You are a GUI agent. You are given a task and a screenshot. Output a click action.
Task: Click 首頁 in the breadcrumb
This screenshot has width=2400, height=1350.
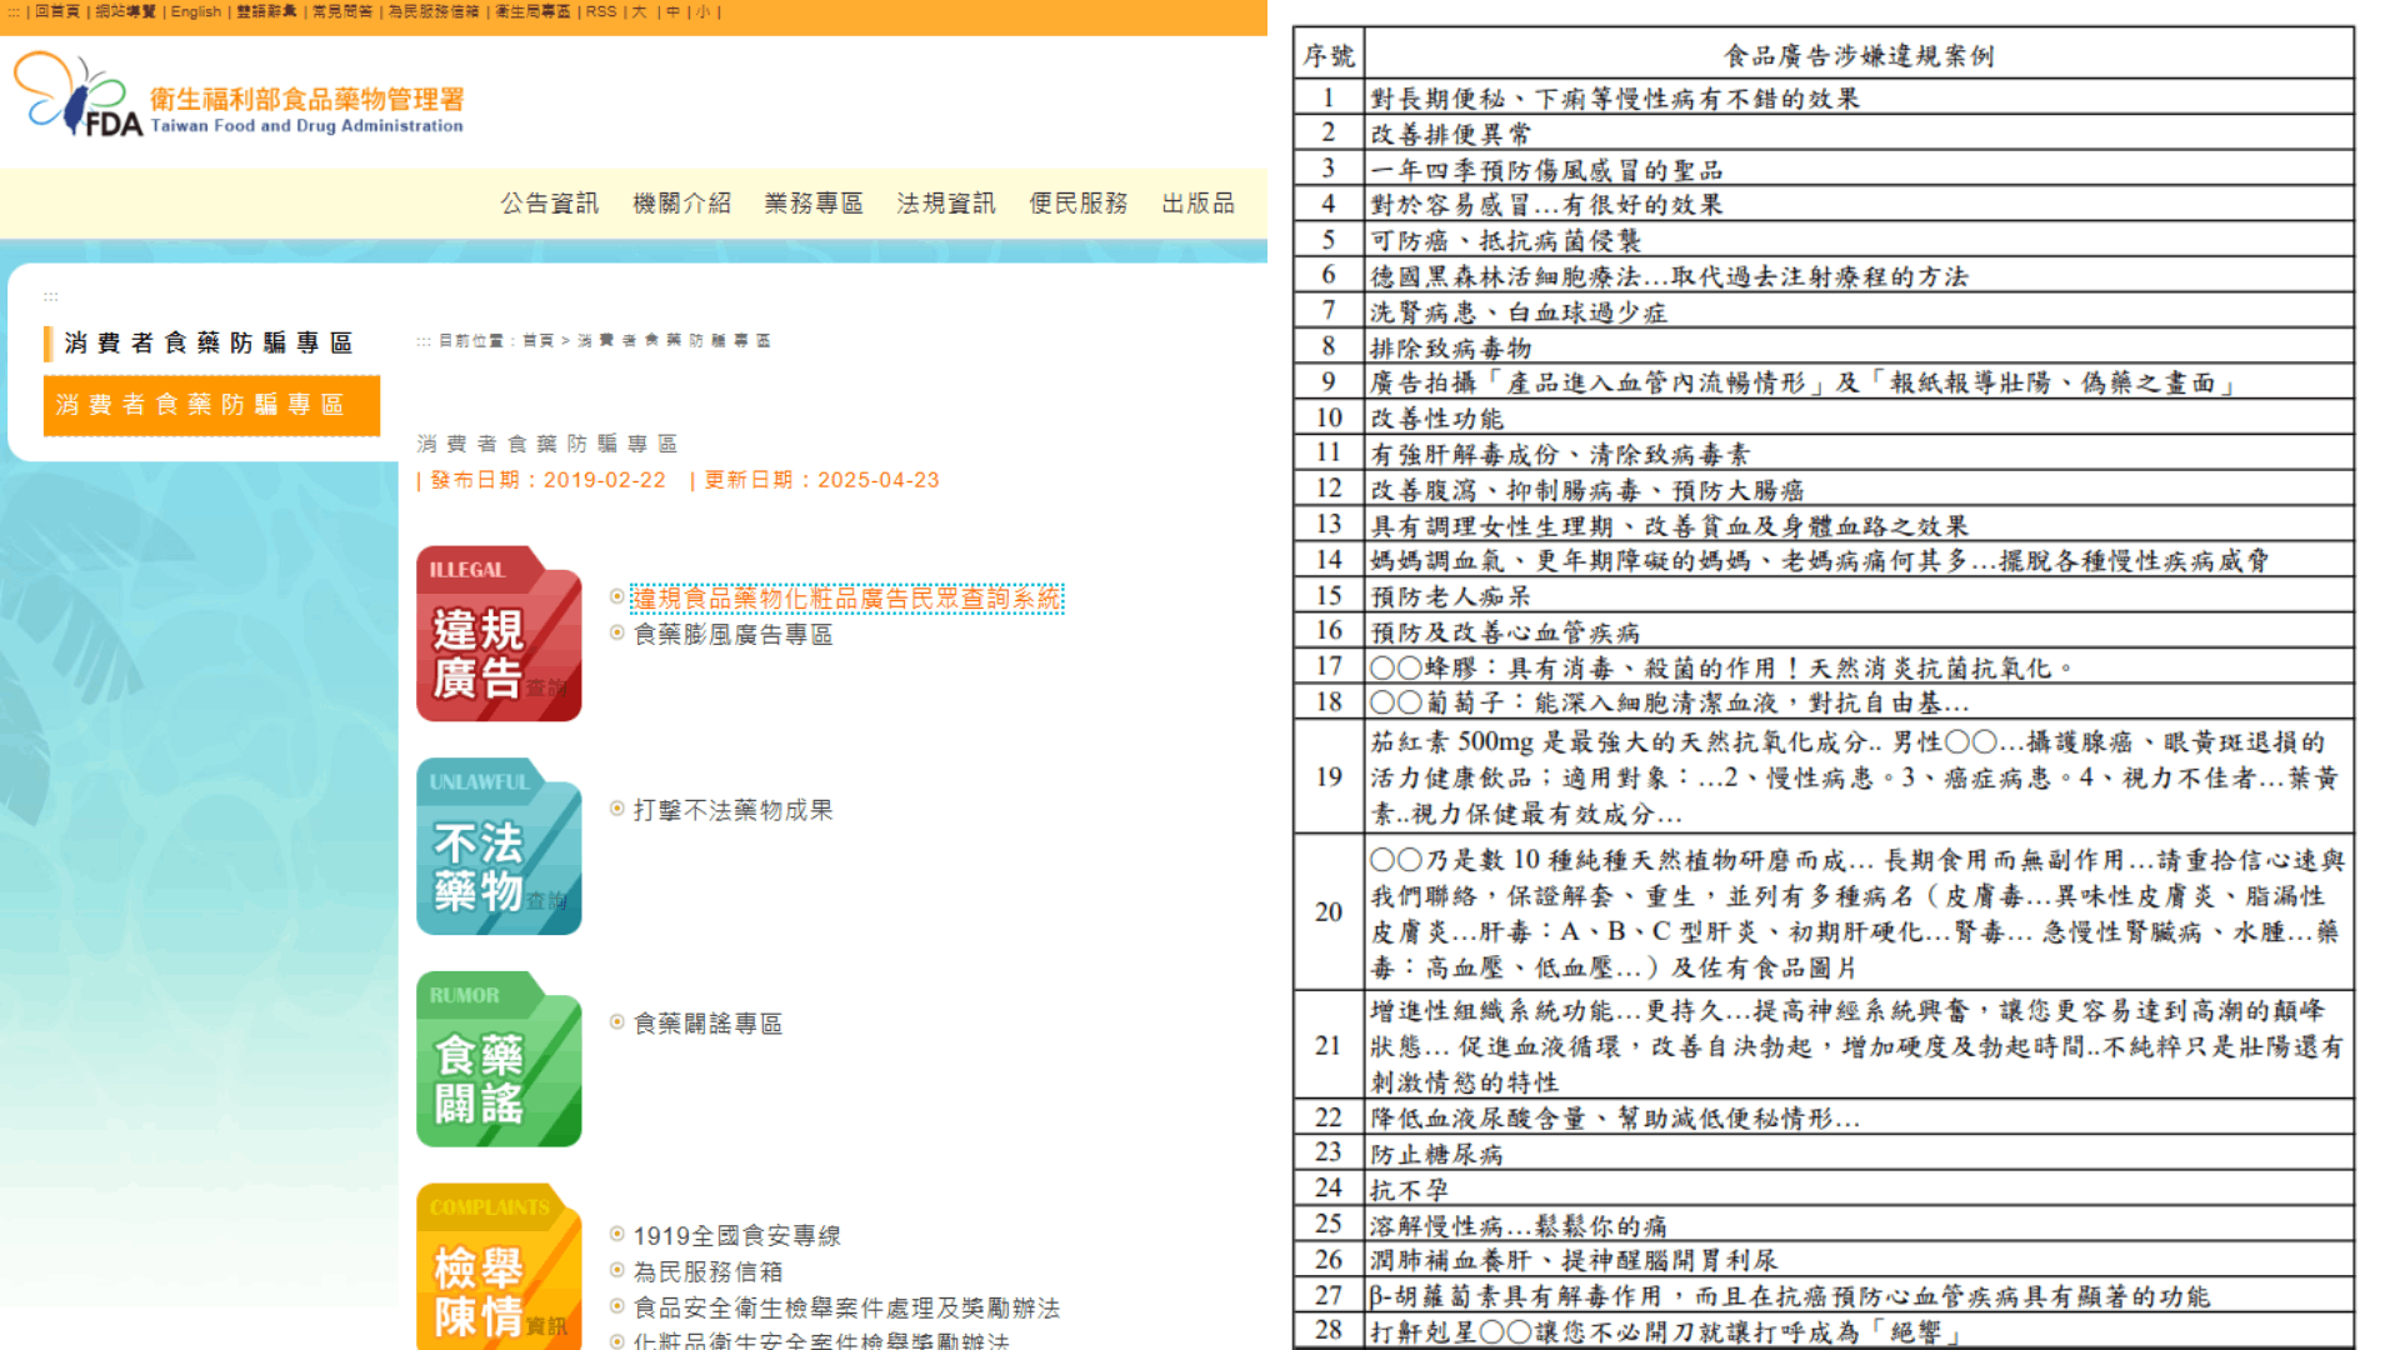tap(538, 341)
